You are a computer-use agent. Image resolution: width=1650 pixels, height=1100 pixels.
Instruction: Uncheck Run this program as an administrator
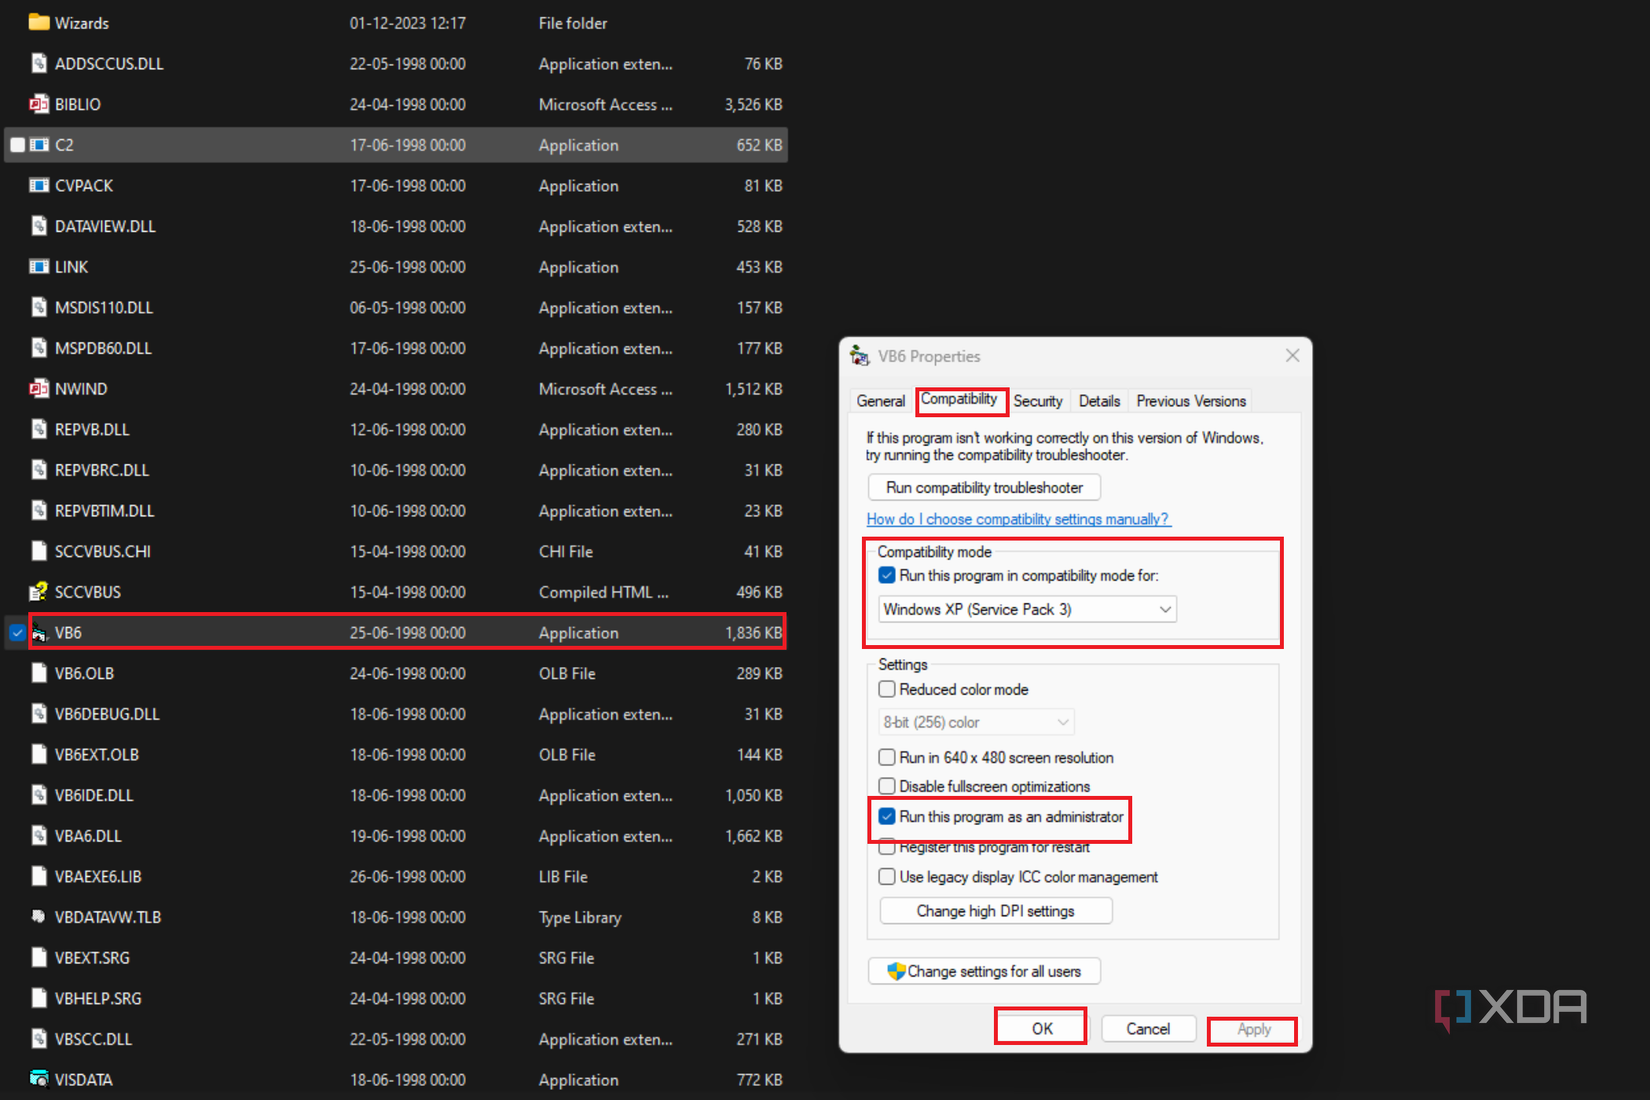(x=887, y=816)
